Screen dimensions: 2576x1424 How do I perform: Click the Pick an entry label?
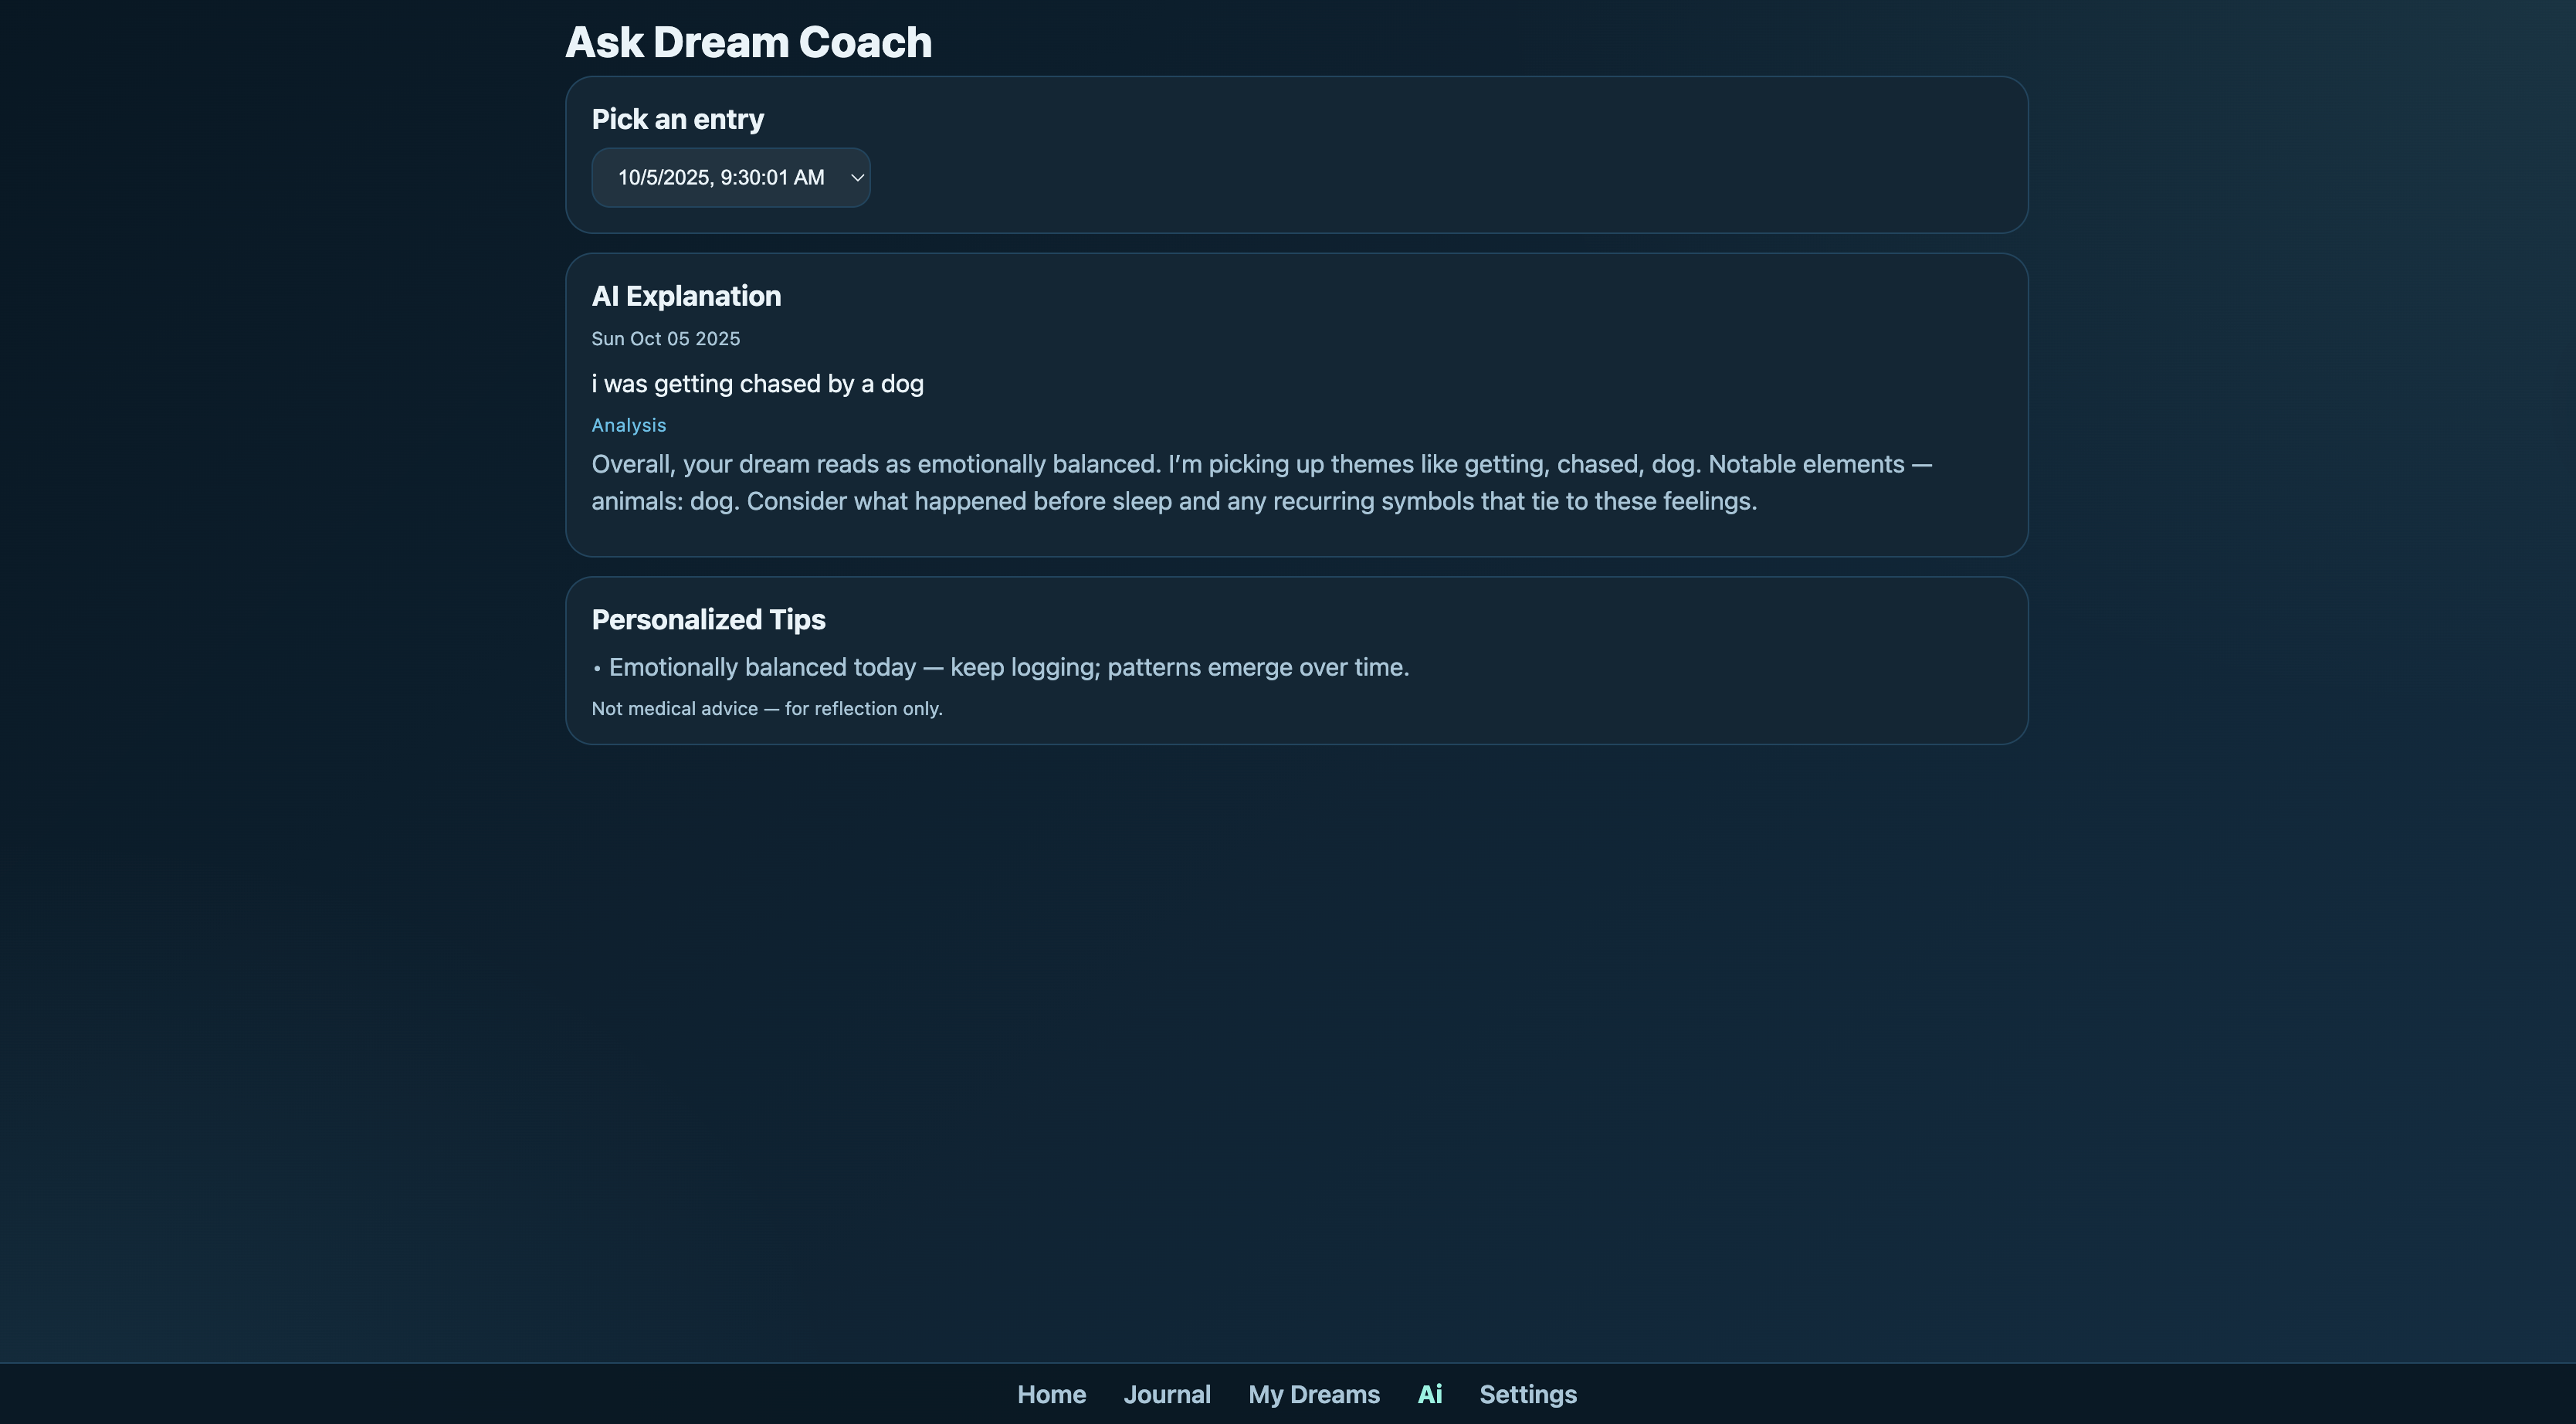coord(677,119)
